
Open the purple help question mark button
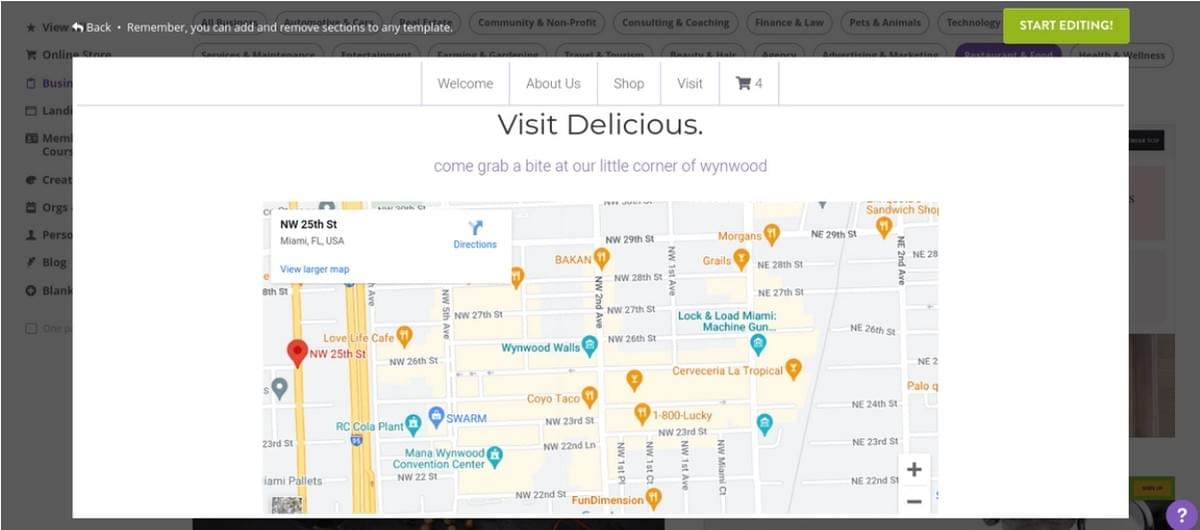pyautogui.click(x=1182, y=513)
